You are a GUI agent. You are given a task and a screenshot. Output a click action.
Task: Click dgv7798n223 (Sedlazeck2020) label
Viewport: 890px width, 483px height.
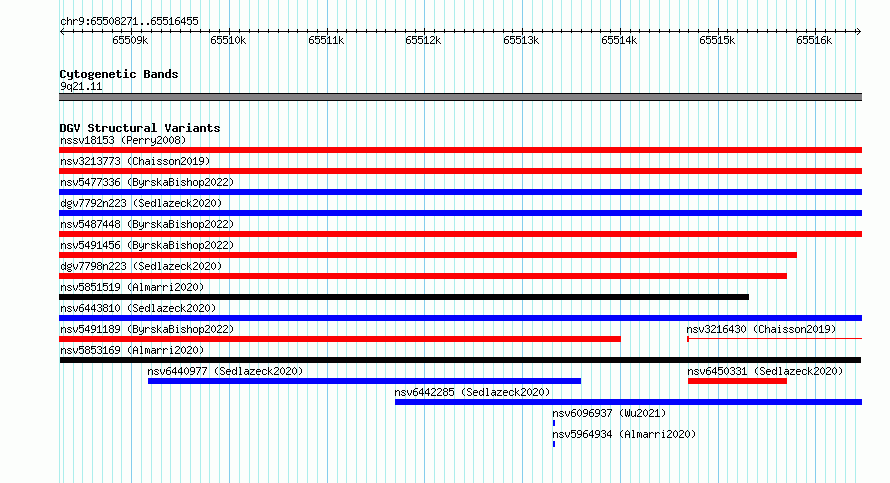point(141,266)
